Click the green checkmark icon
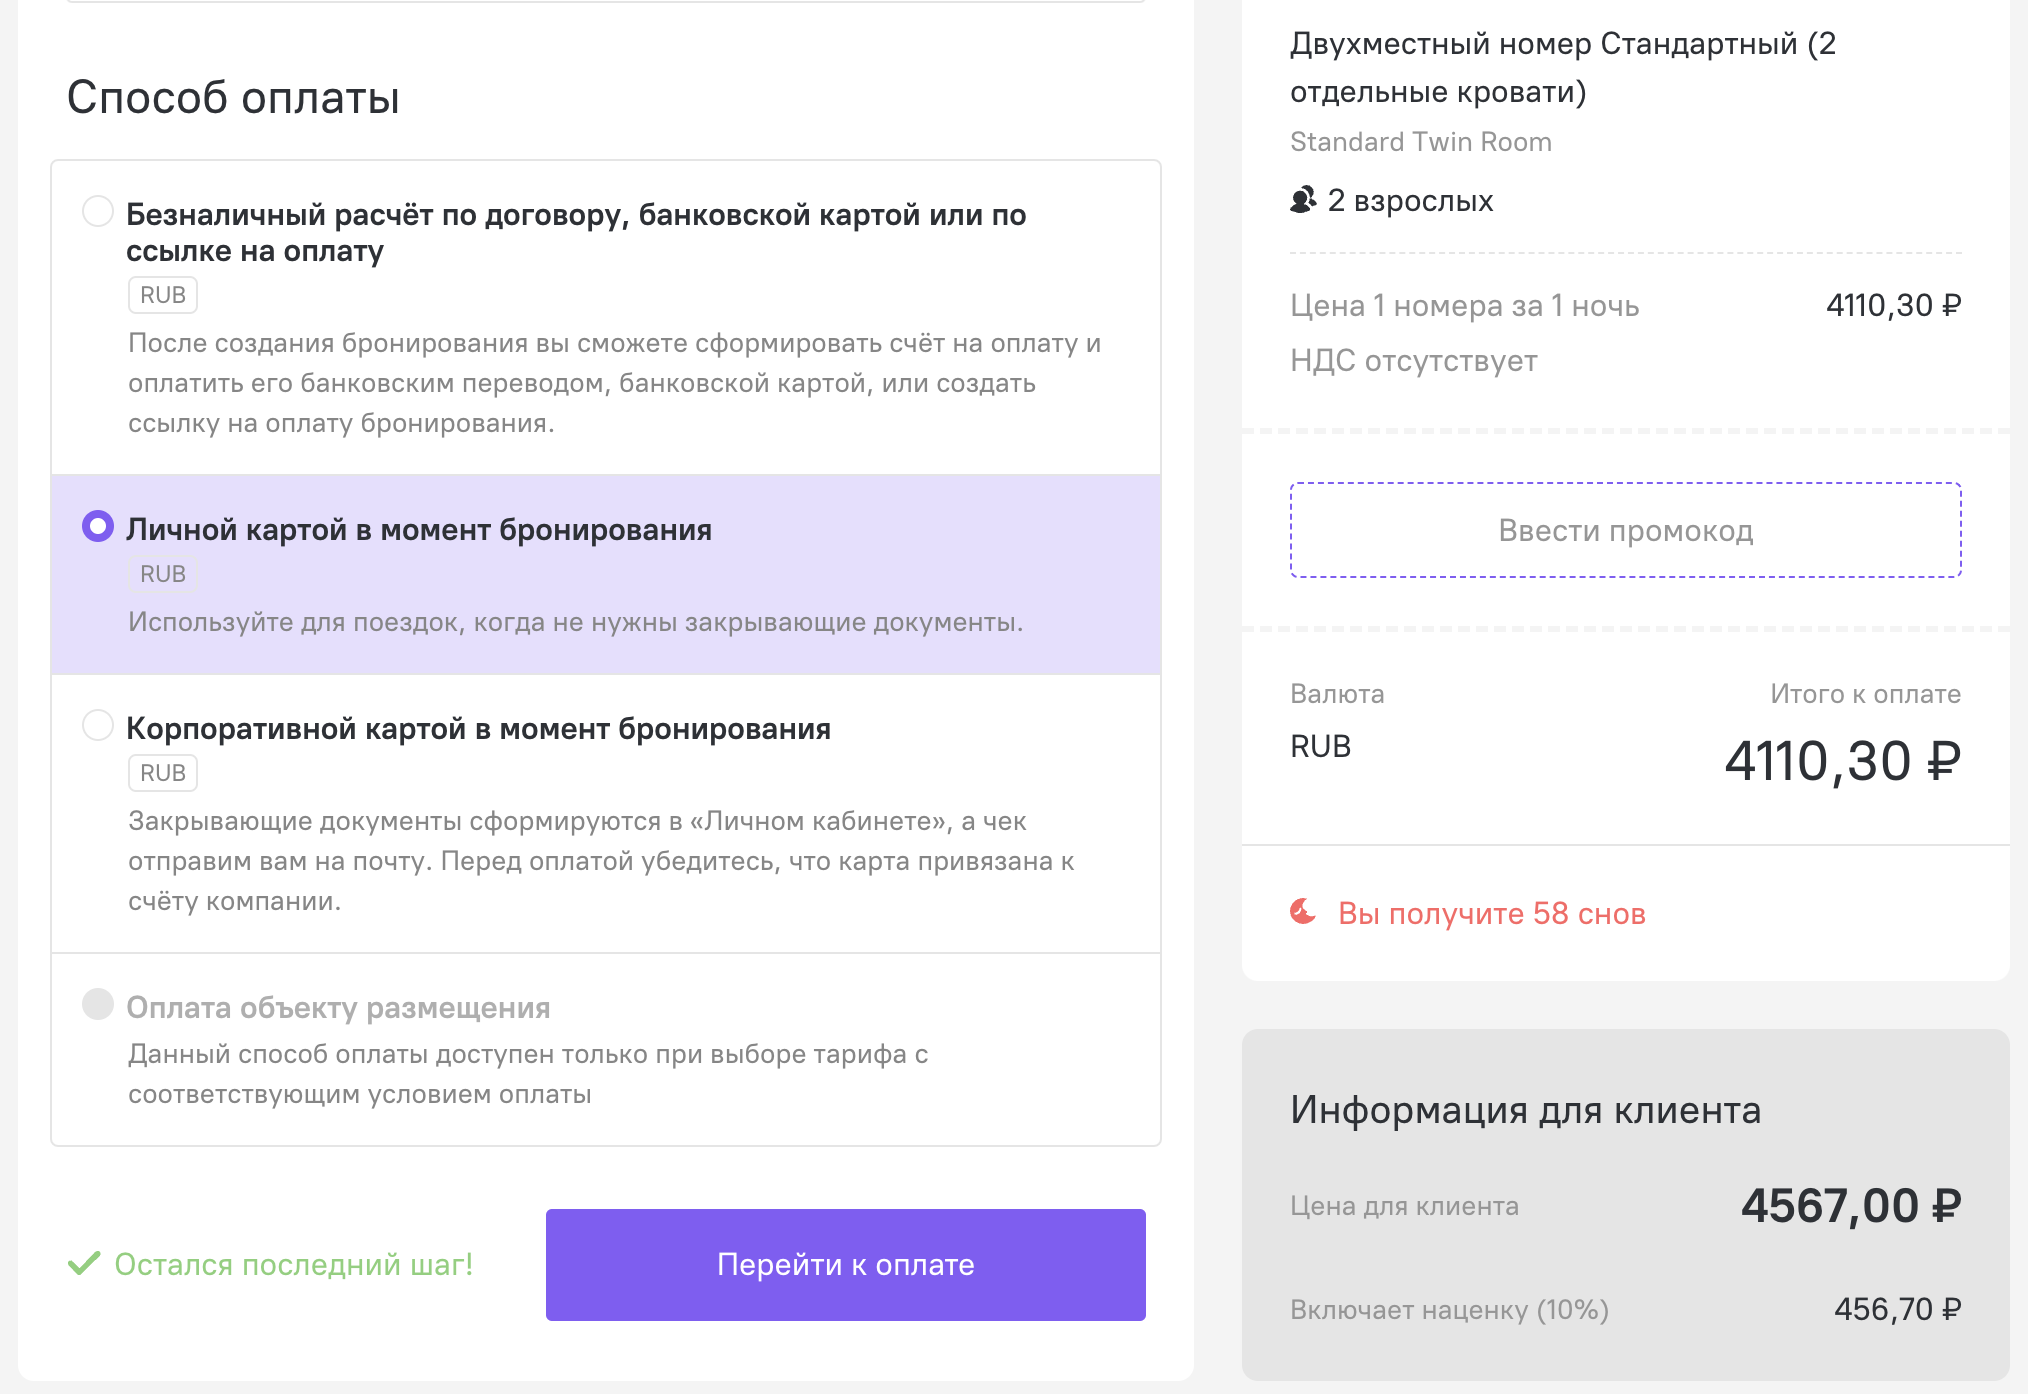 (84, 1263)
